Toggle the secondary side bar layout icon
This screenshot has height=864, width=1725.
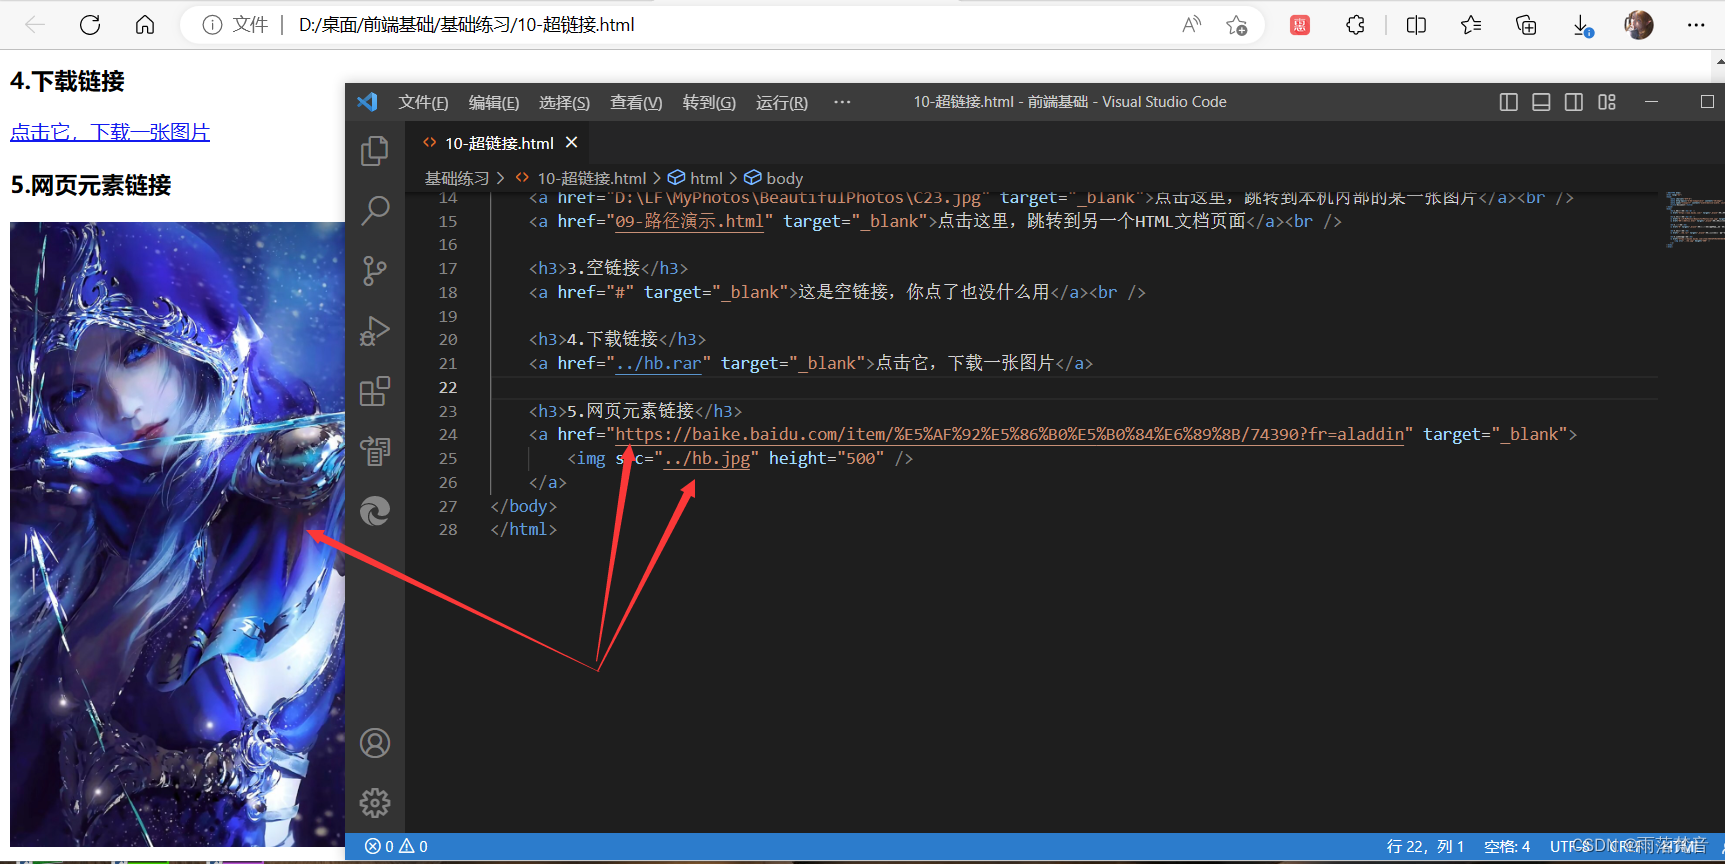(1574, 102)
